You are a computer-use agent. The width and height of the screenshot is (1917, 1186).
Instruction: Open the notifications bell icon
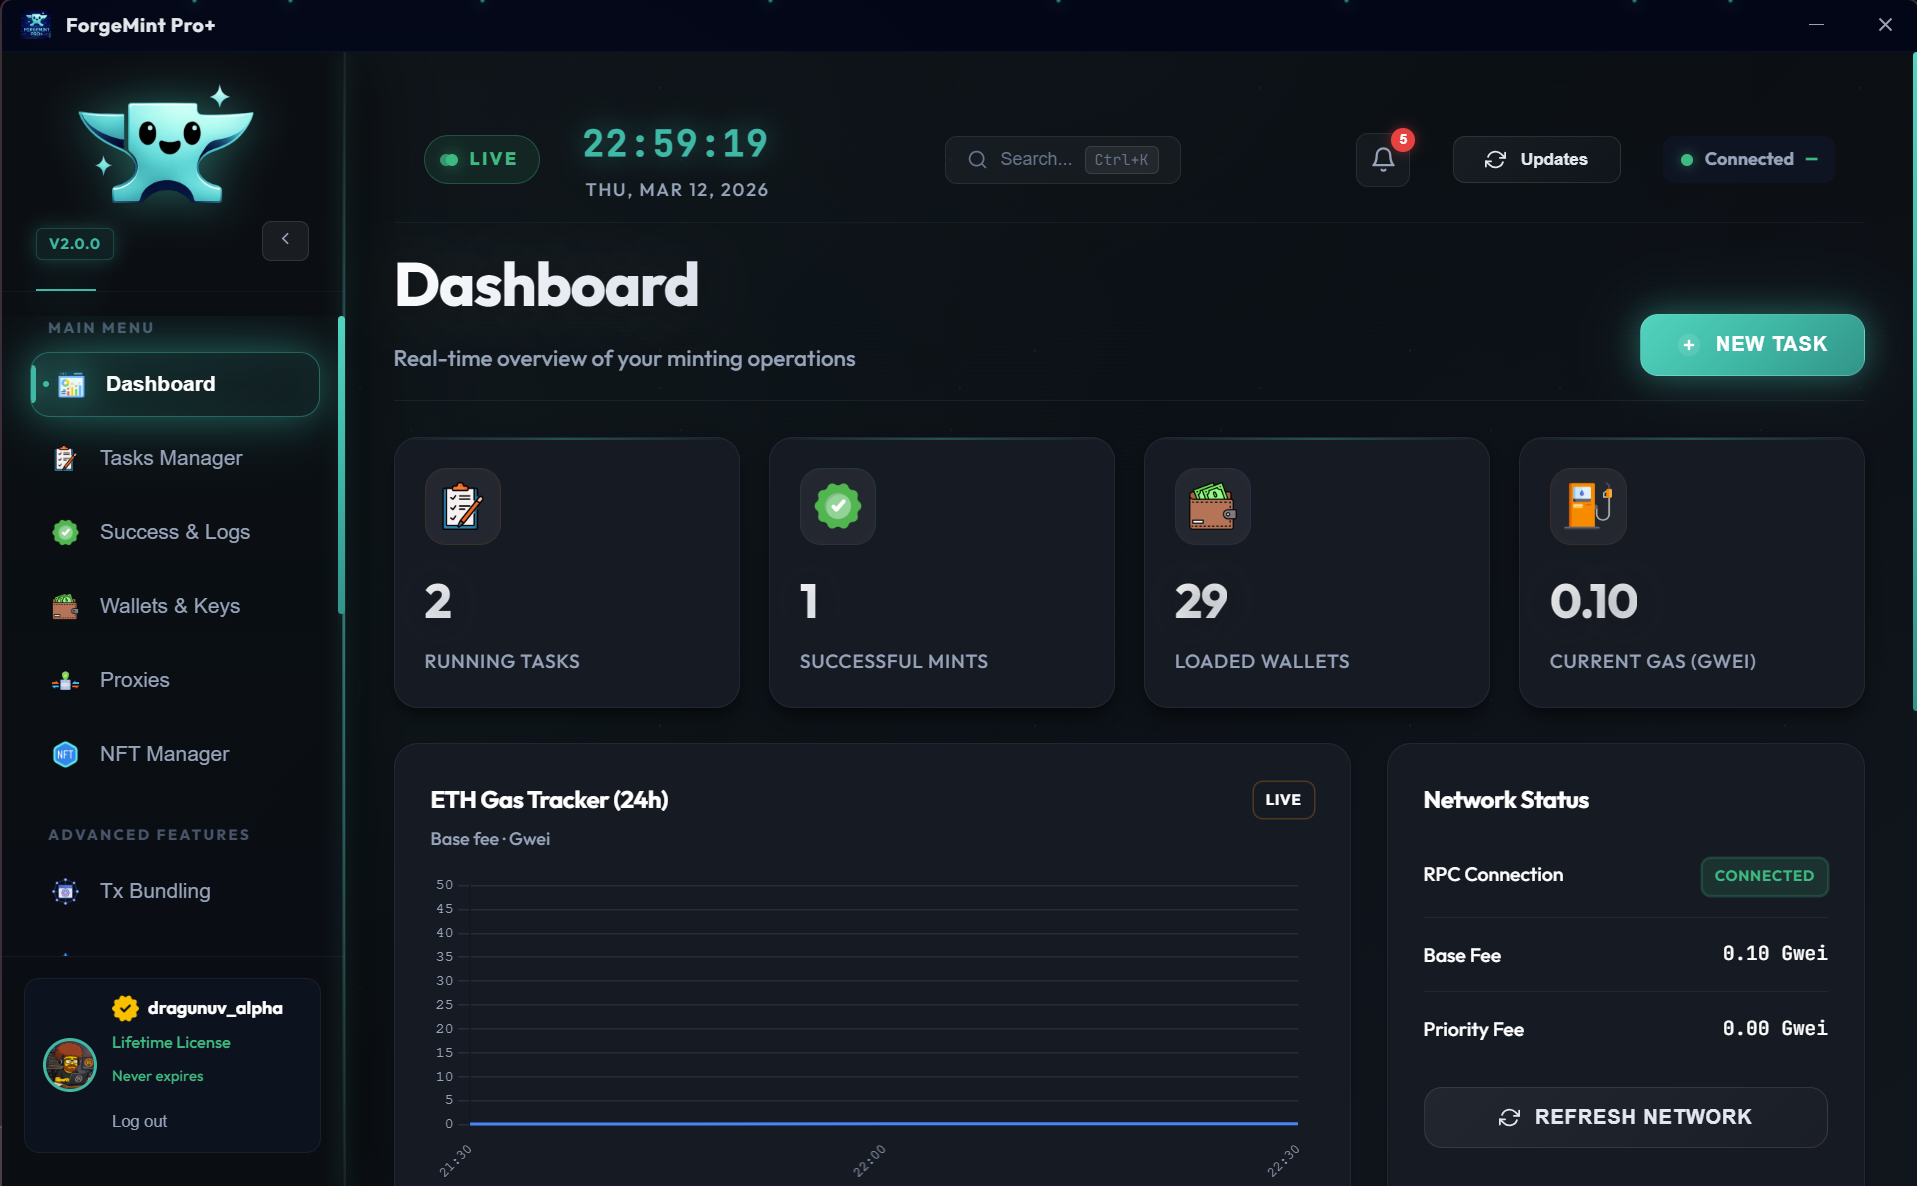(x=1382, y=160)
